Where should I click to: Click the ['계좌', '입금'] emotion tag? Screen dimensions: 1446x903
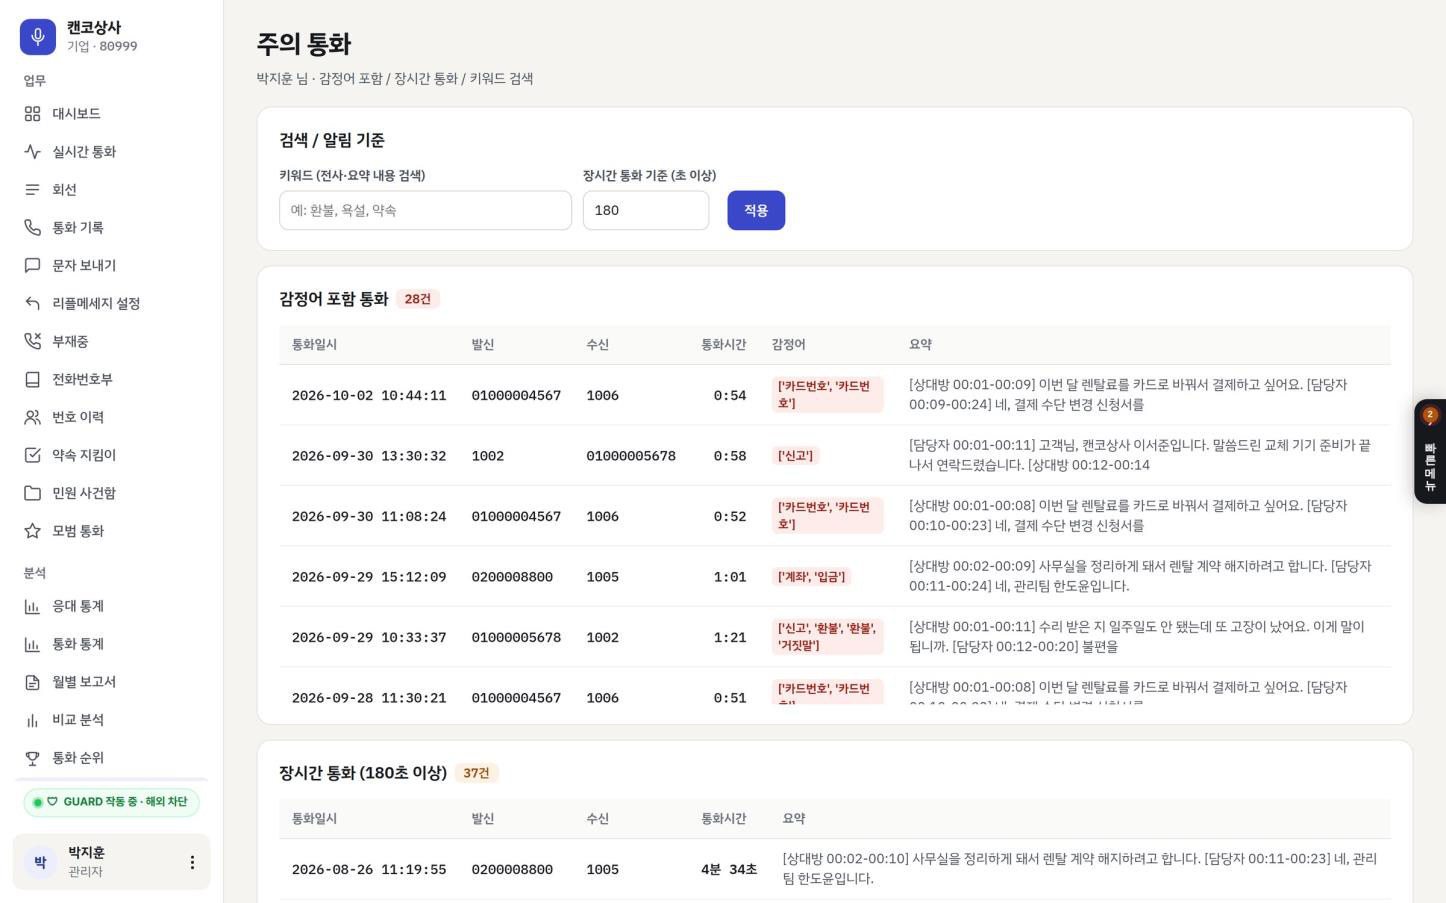[x=811, y=577]
